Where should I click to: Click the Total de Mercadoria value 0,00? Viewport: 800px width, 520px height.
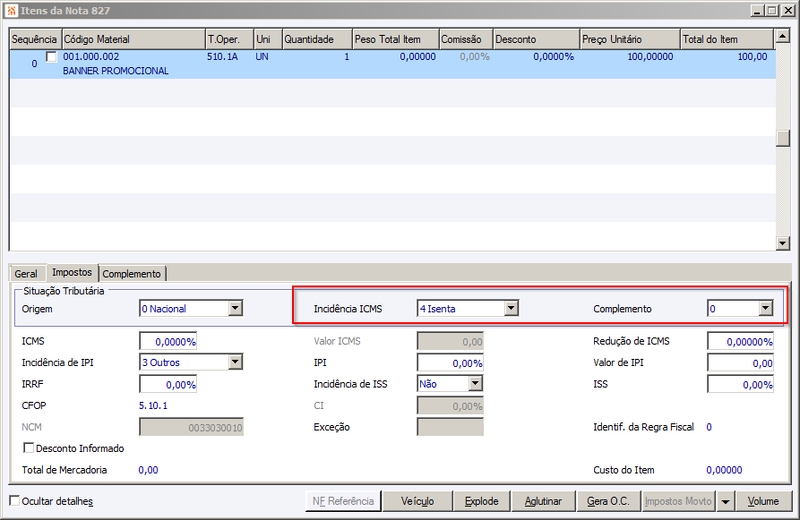[x=148, y=470]
